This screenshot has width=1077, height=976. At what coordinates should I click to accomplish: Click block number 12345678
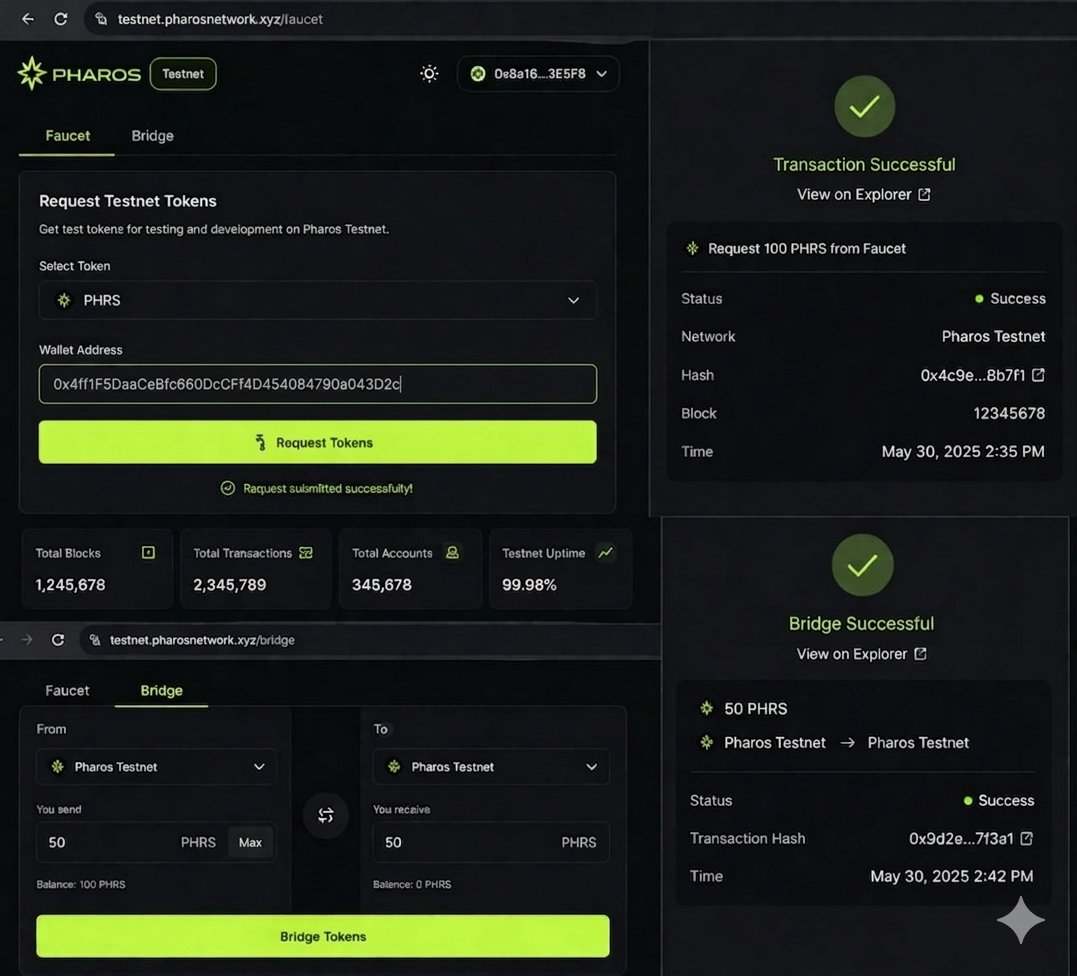pos(1009,413)
